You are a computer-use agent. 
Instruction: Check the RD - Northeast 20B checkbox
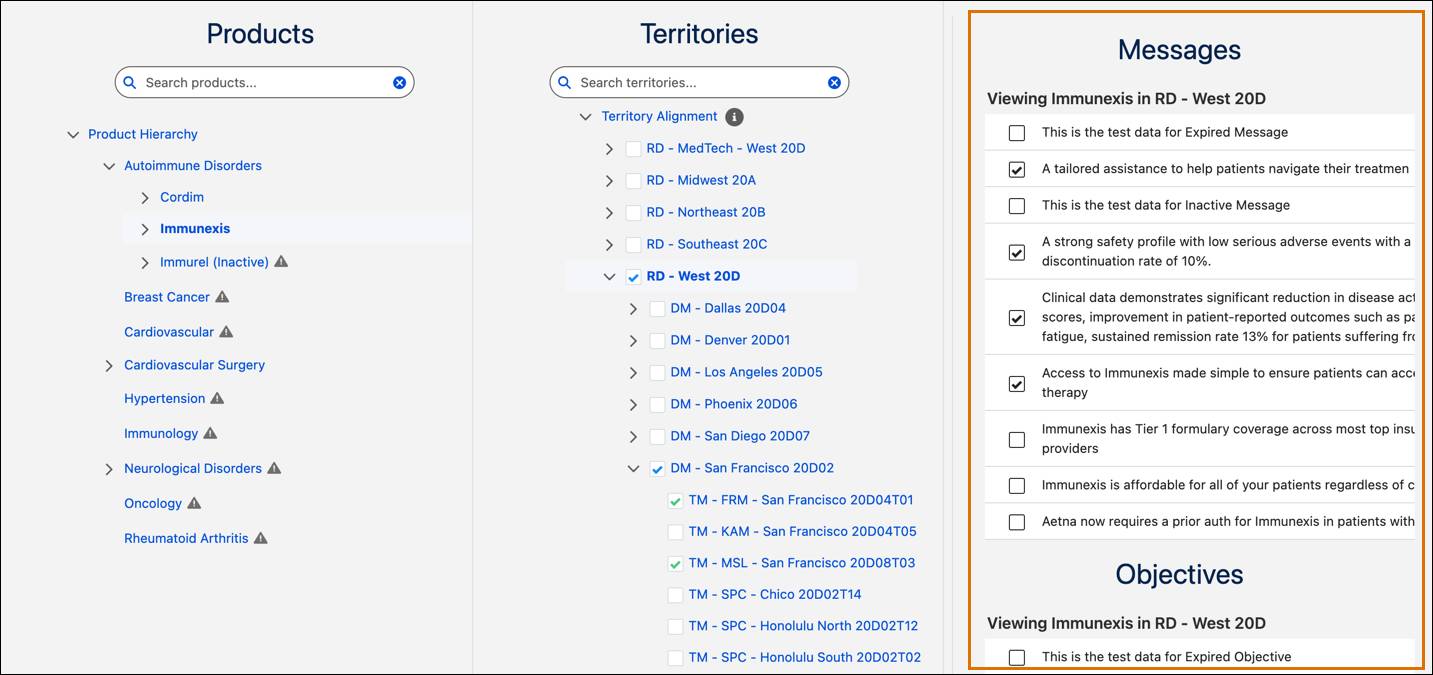pyautogui.click(x=633, y=213)
